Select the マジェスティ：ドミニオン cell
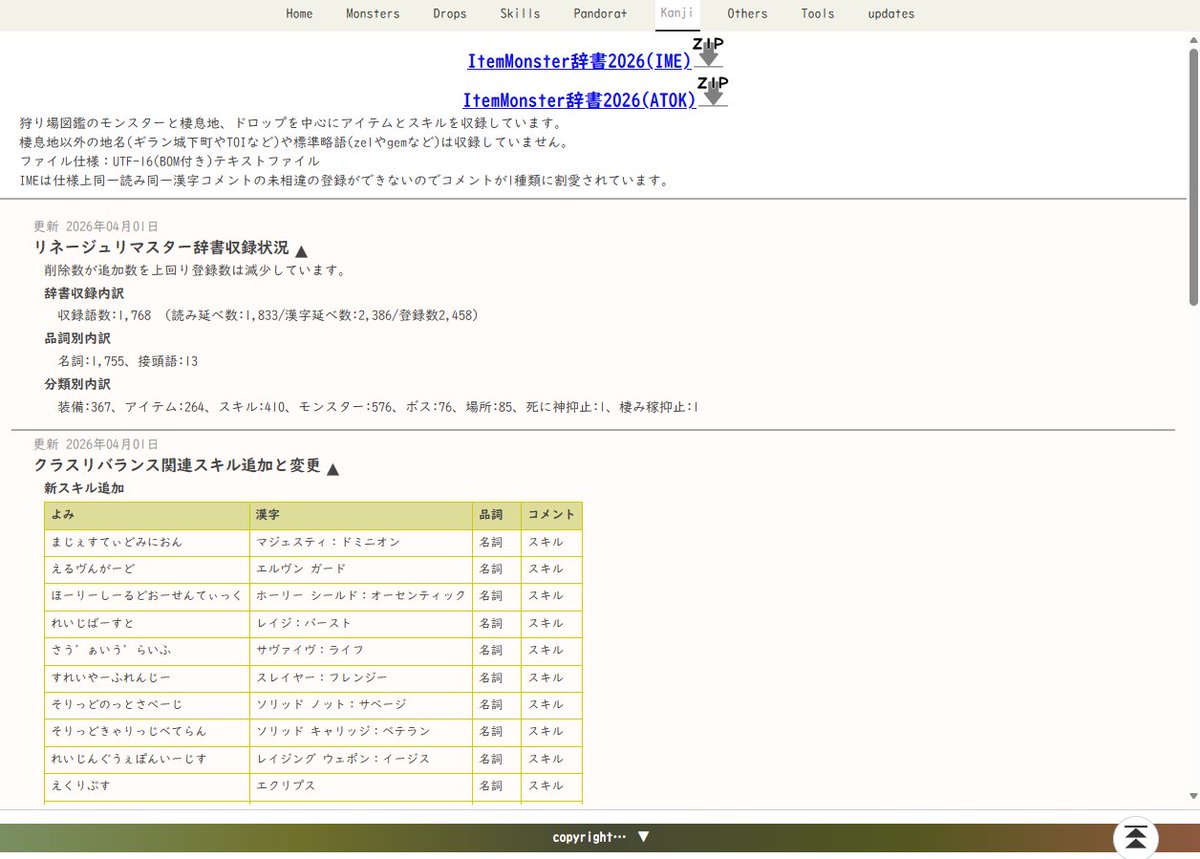 [x=361, y=542]
